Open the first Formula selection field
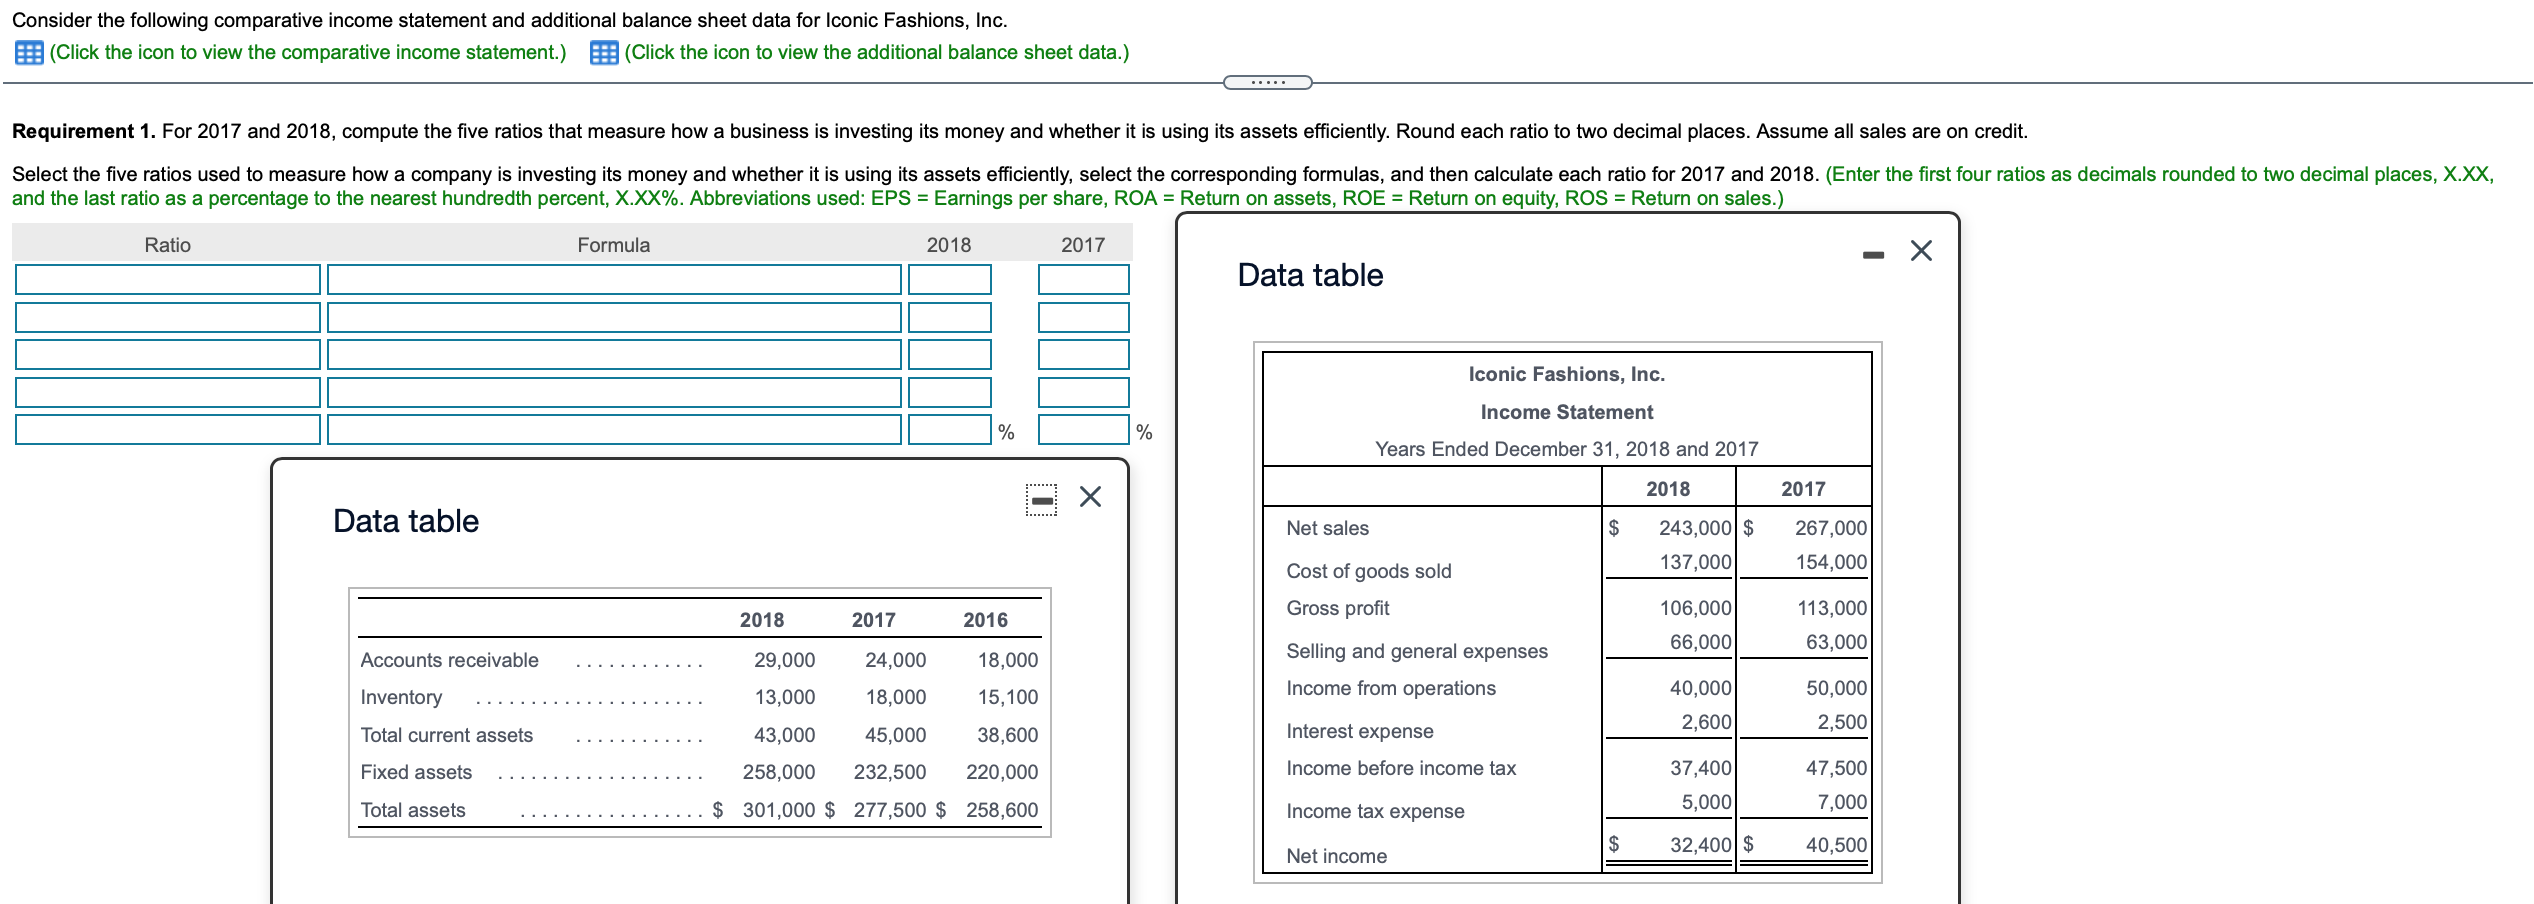 click(613, 279)
